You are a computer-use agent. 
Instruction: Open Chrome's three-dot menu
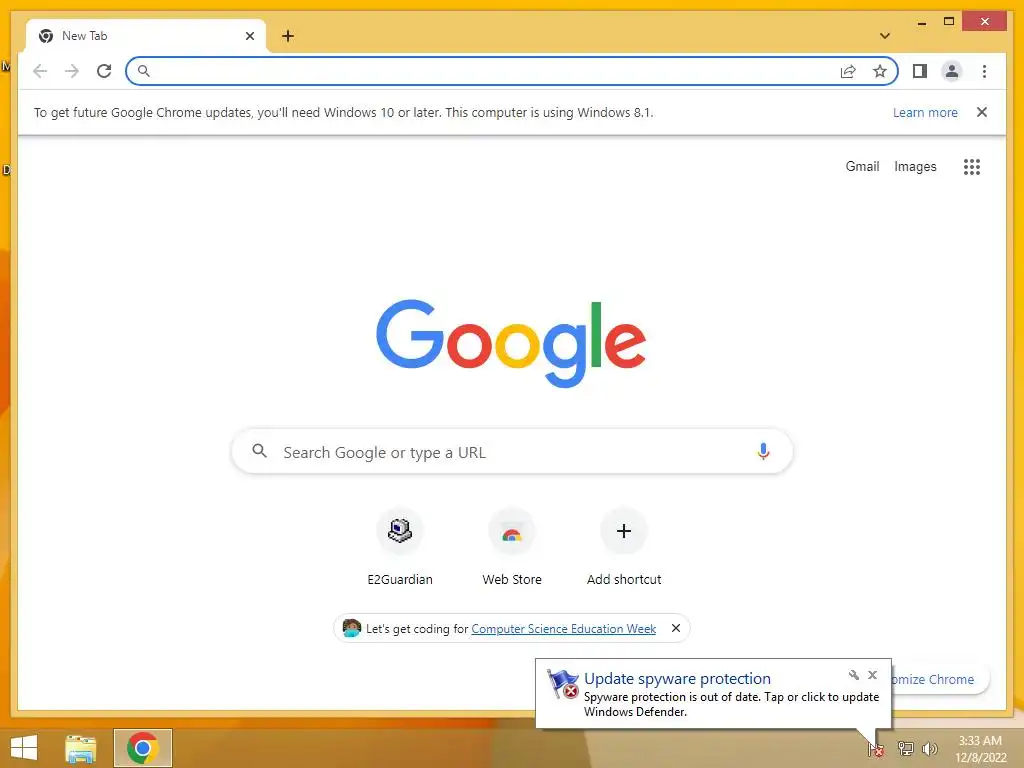click(x=984, y=71)
